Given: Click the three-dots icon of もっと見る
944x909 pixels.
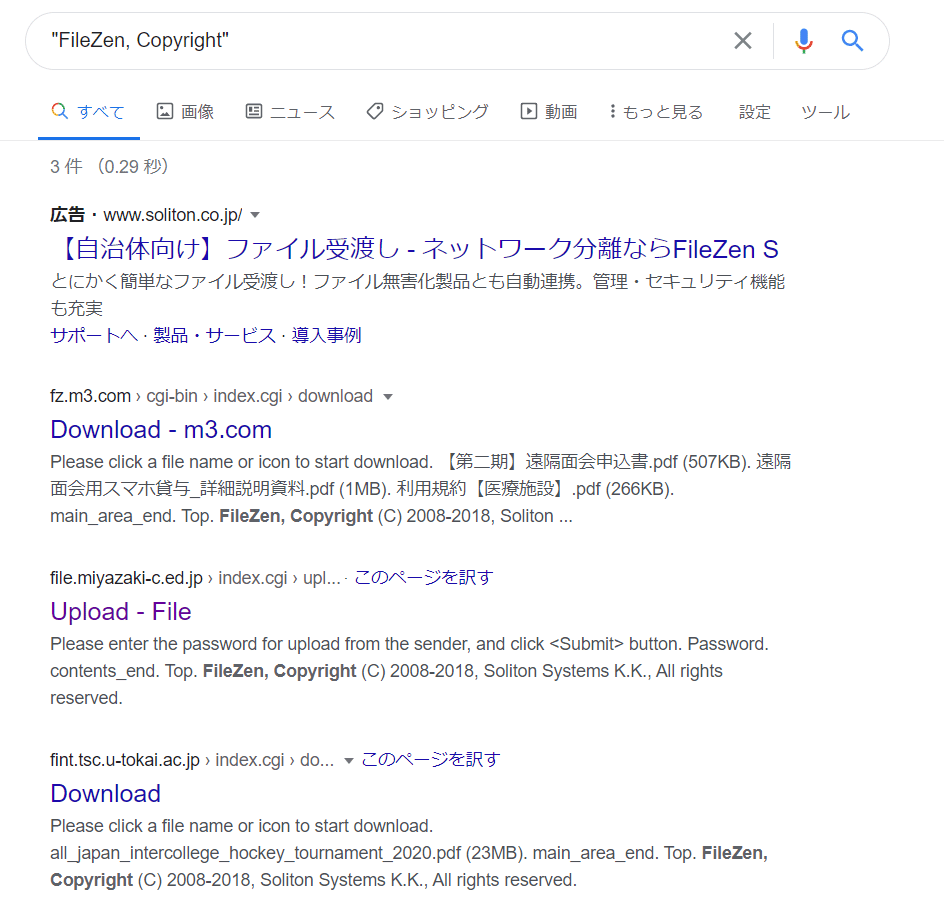Looking at the screenshot, I should 612,111.
